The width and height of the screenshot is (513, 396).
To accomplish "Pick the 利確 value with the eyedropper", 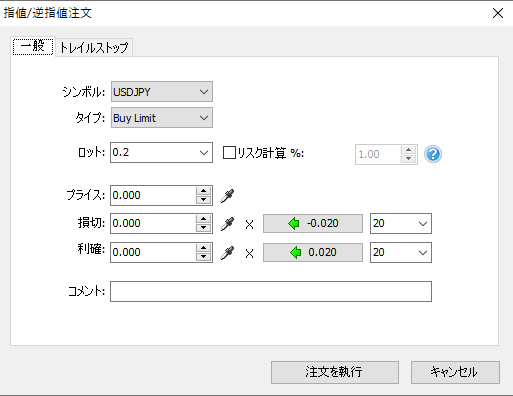I will 227,253.
